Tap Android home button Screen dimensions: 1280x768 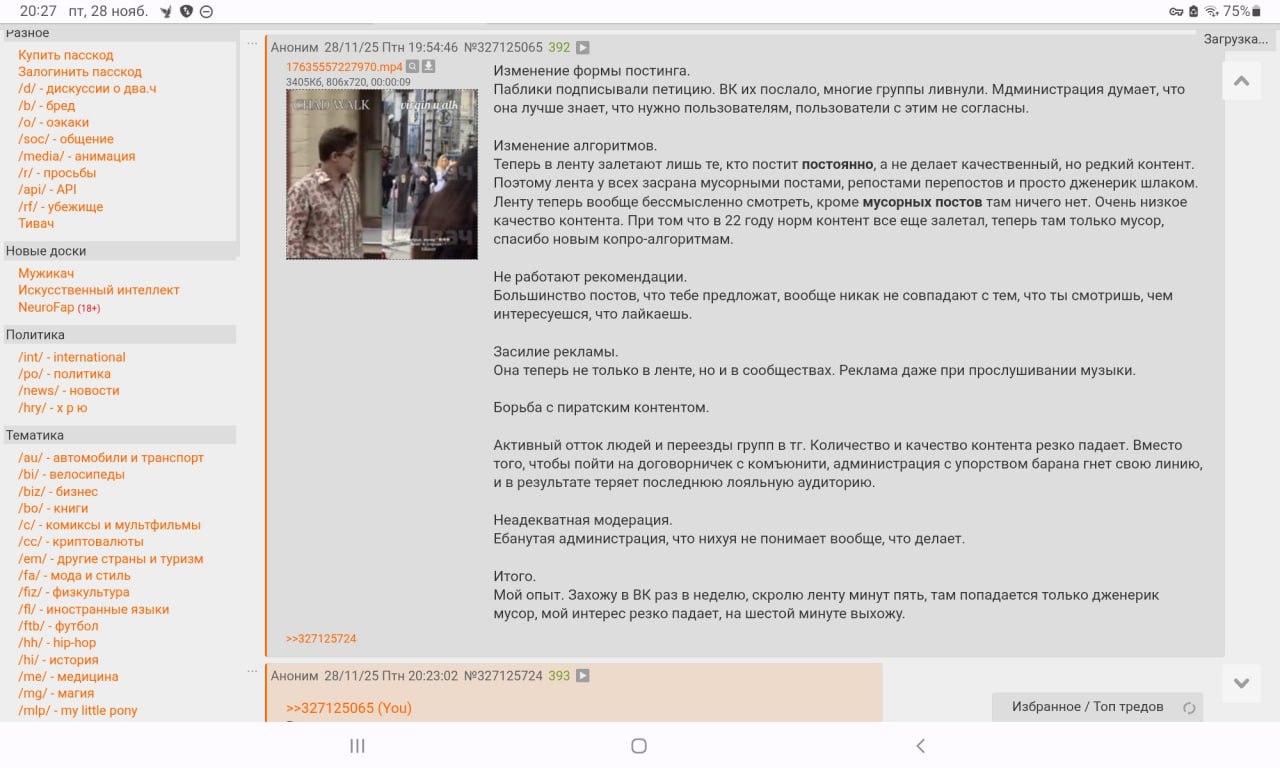[x=639, y=745]
